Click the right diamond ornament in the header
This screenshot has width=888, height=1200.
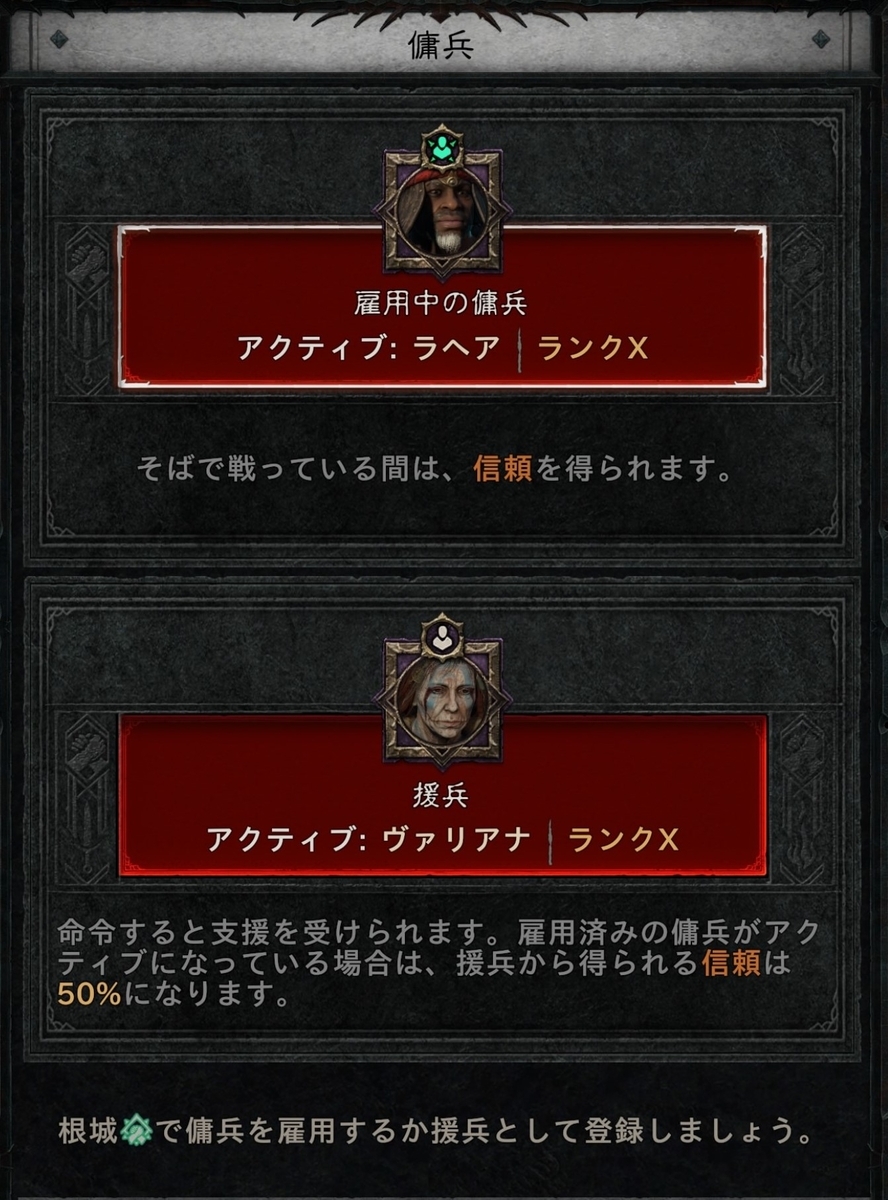pos(822,39)
